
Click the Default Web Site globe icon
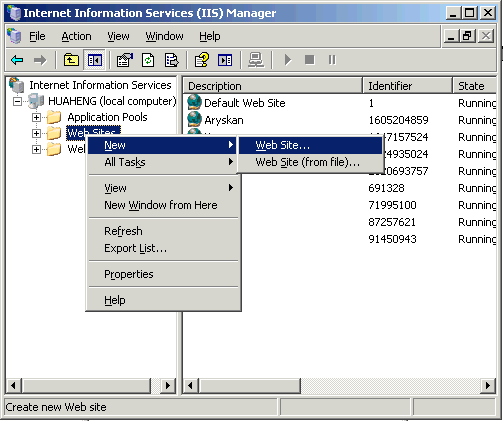tap(194, 102)
